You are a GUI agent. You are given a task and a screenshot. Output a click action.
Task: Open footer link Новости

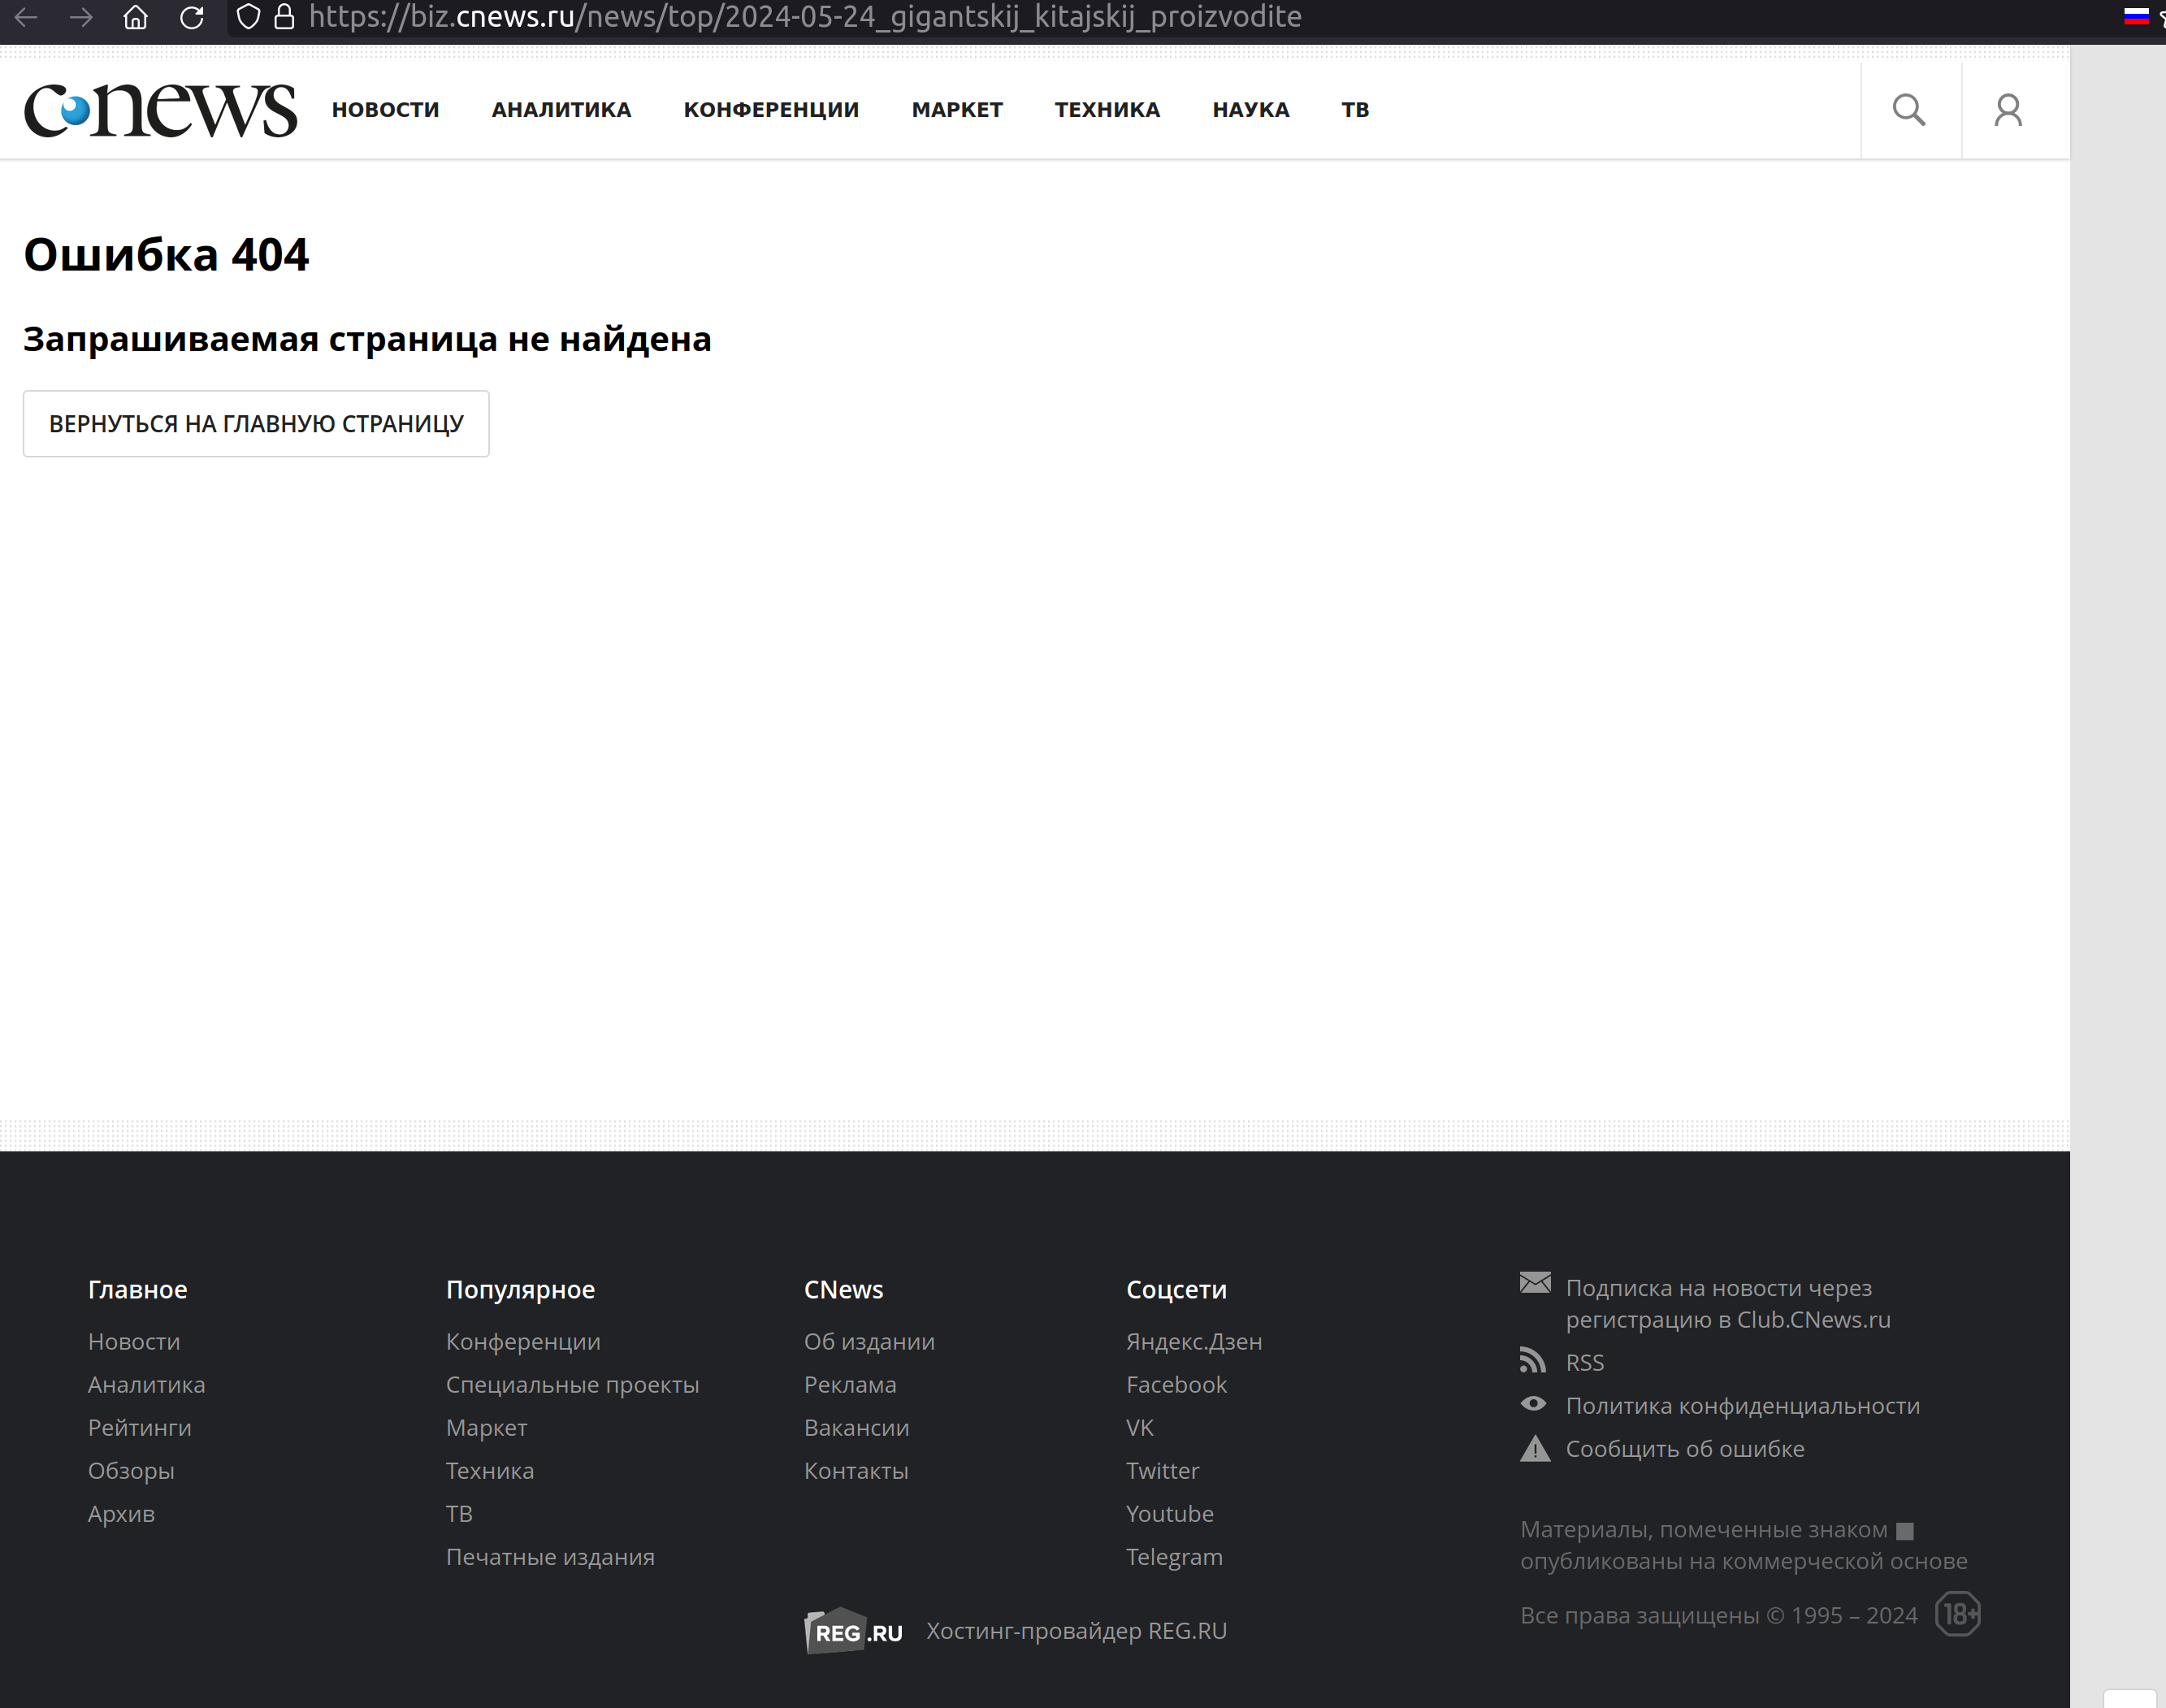[x=134, y=1341]
